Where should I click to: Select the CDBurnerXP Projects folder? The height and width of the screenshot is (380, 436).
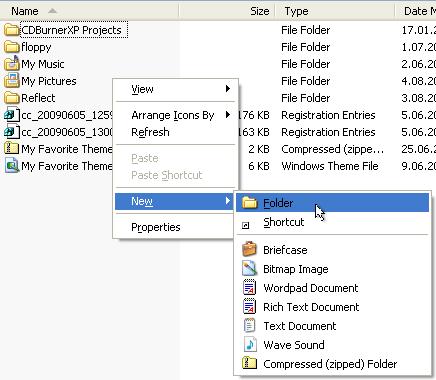click(x=71, y=30)
